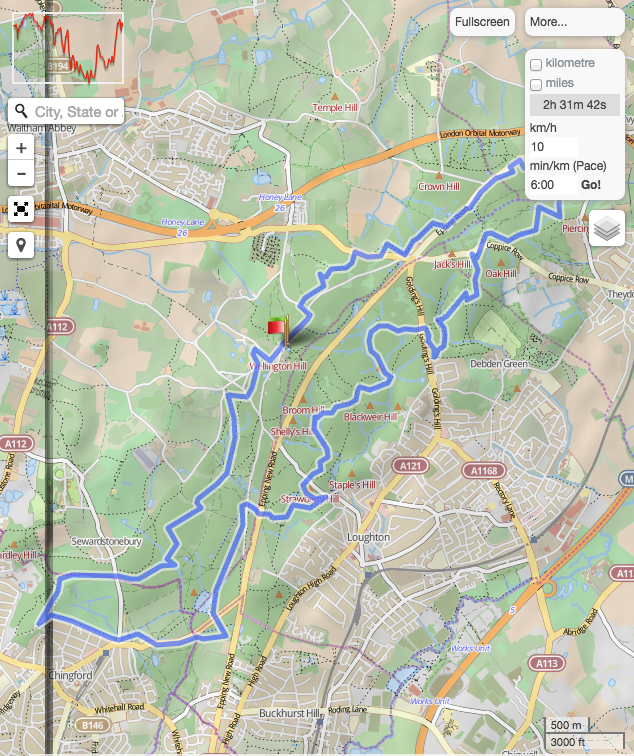This screenshot has height=756, width=634.
Task: Click the fit-to-bounds fullscreen icon
Action: pyautogui.click(x=21, y=209)
